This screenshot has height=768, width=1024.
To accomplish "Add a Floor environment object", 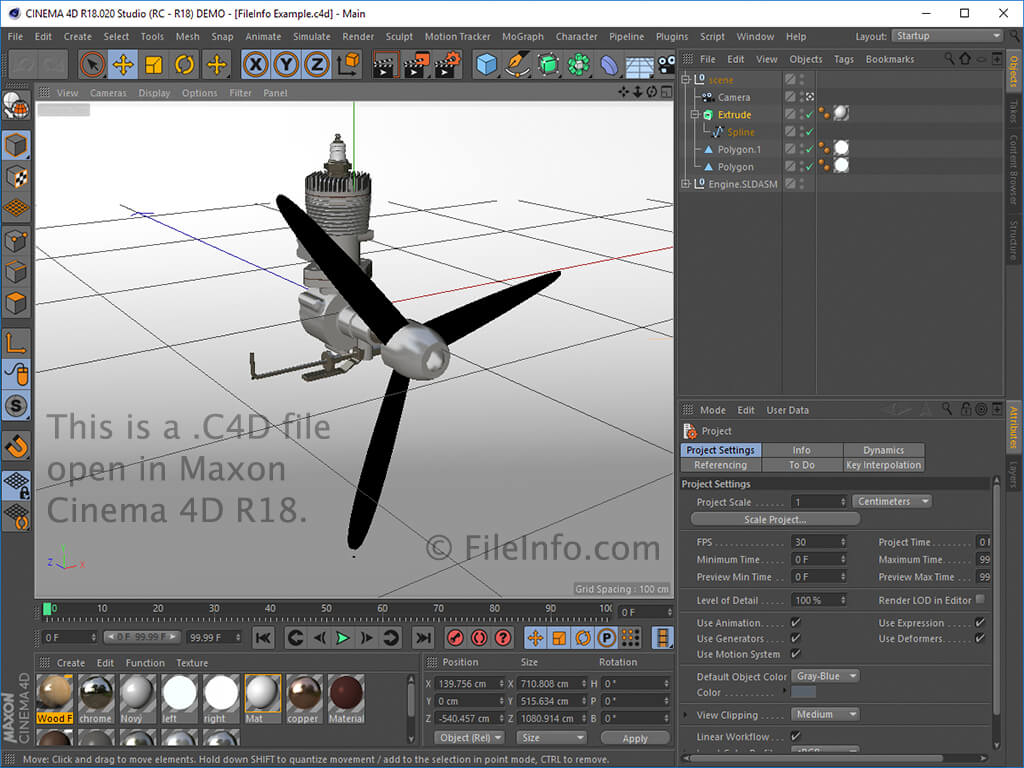I will point(639,65).
